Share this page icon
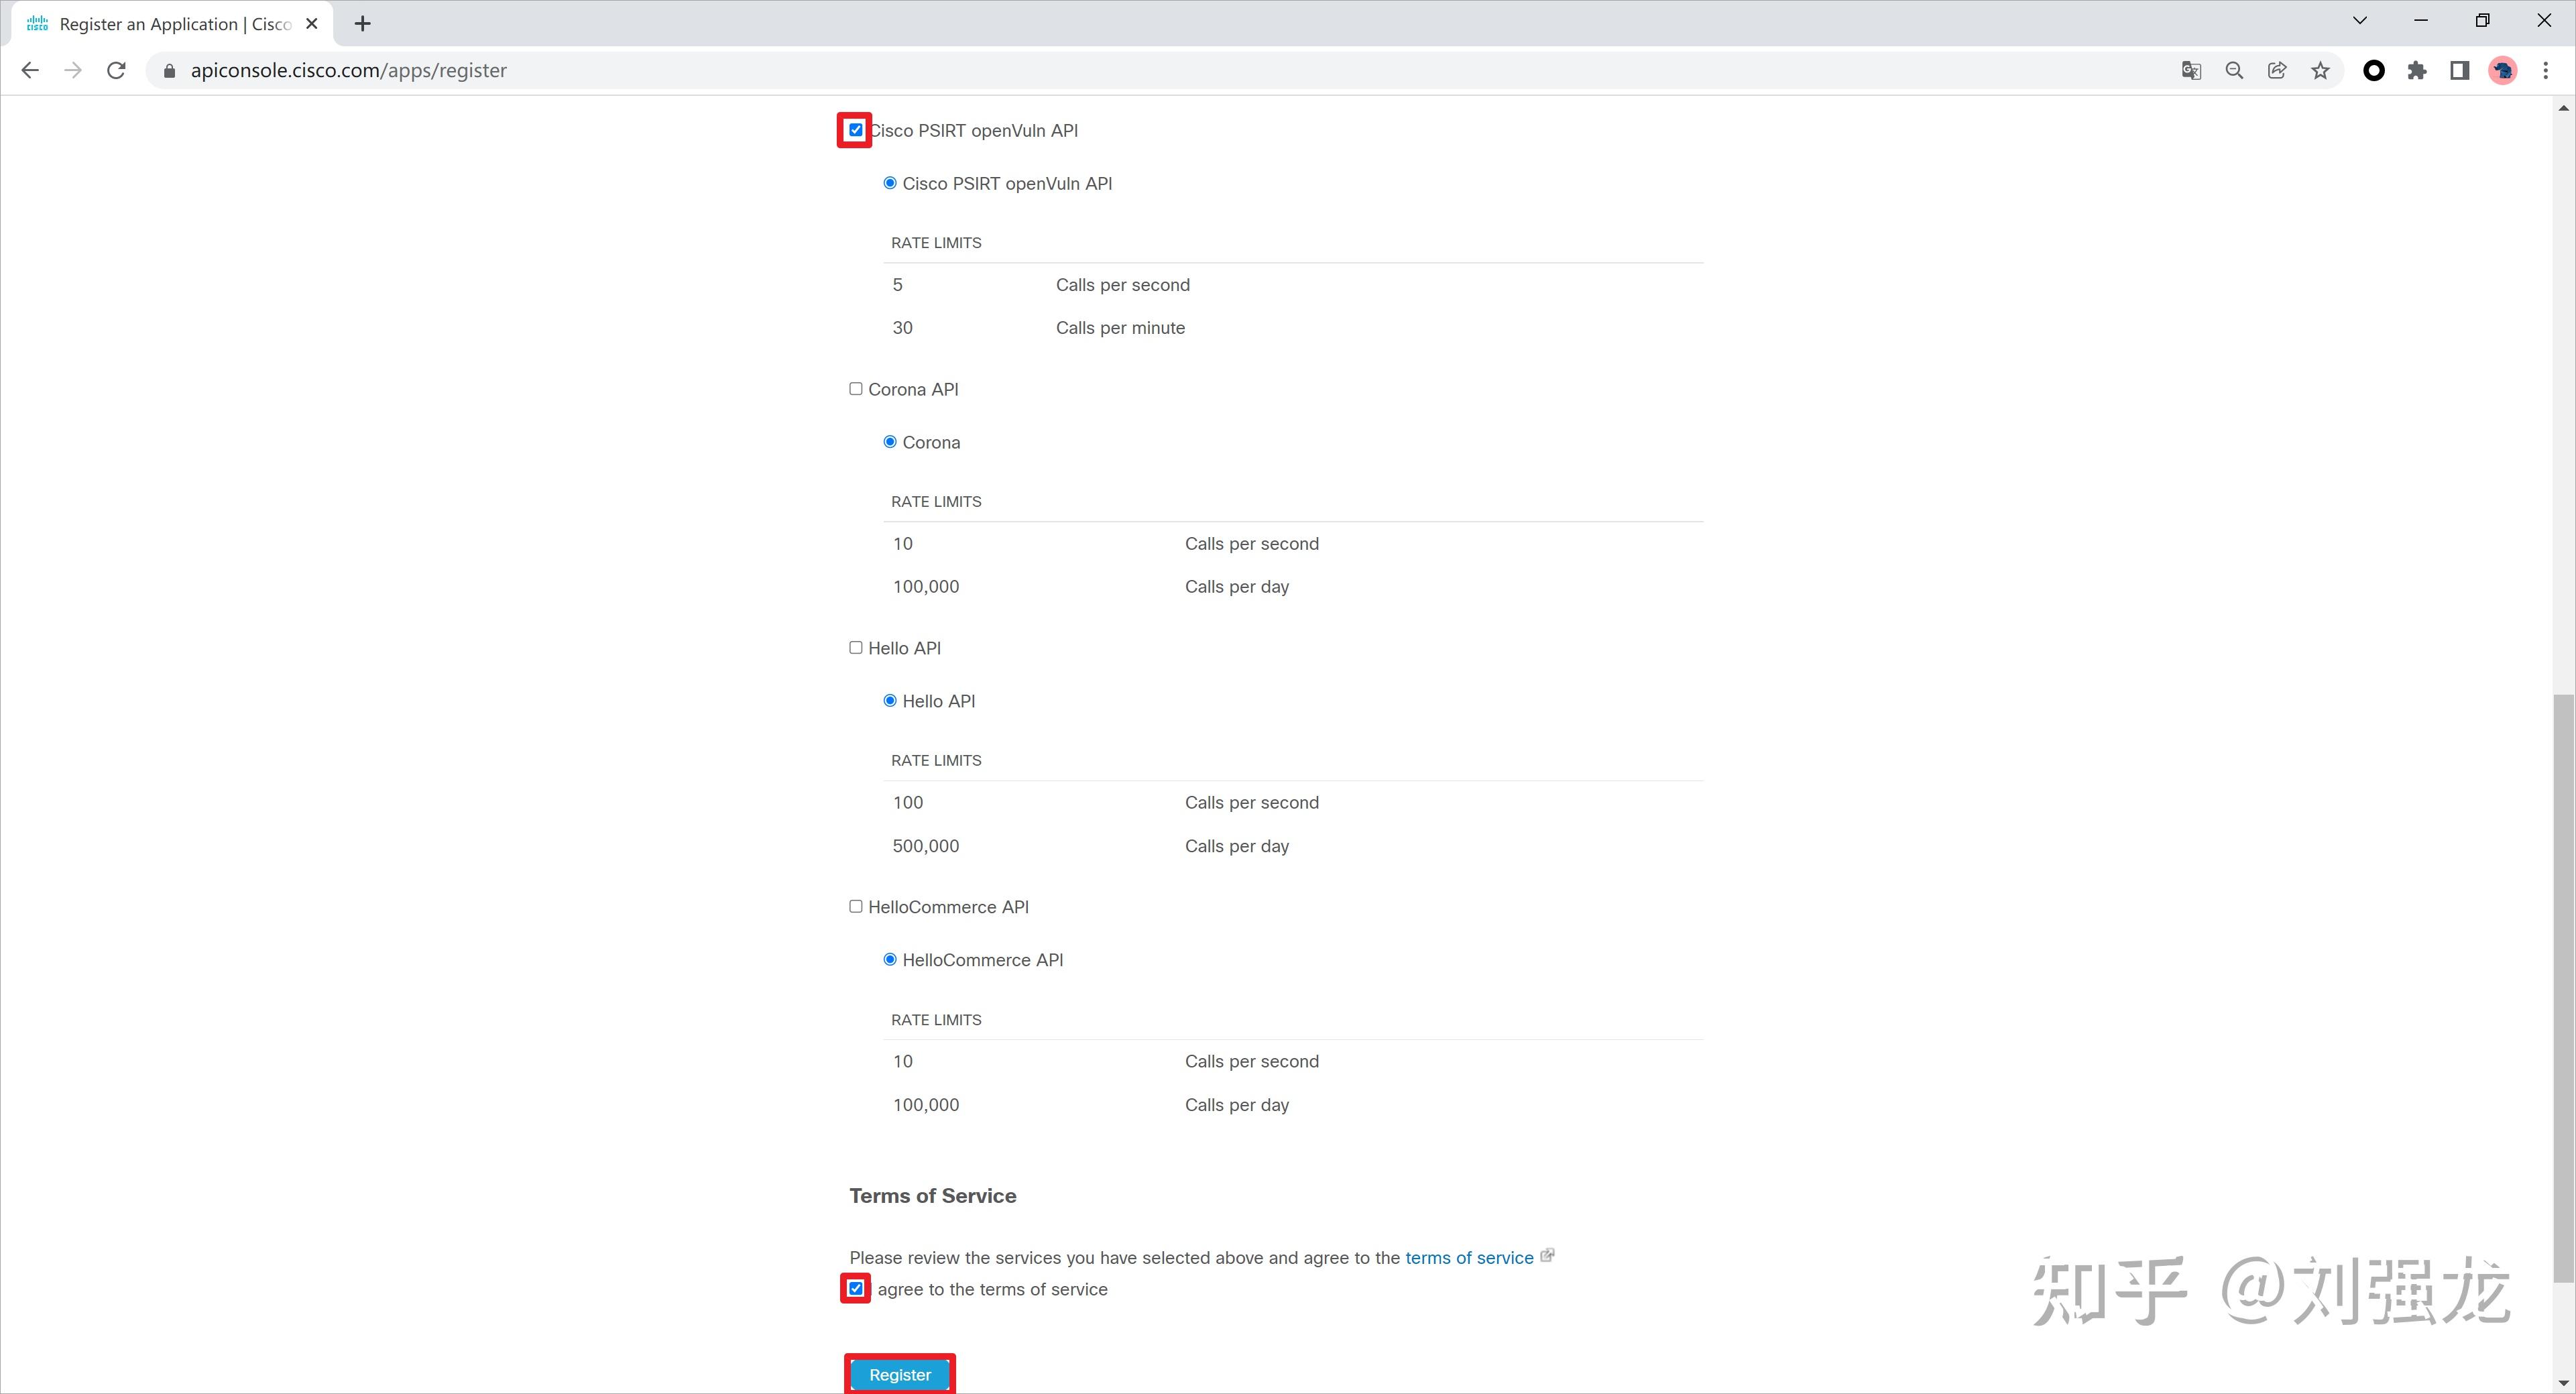Image resolution: width=2576 pixels, height=1394 pixels. coord(2277,70)
